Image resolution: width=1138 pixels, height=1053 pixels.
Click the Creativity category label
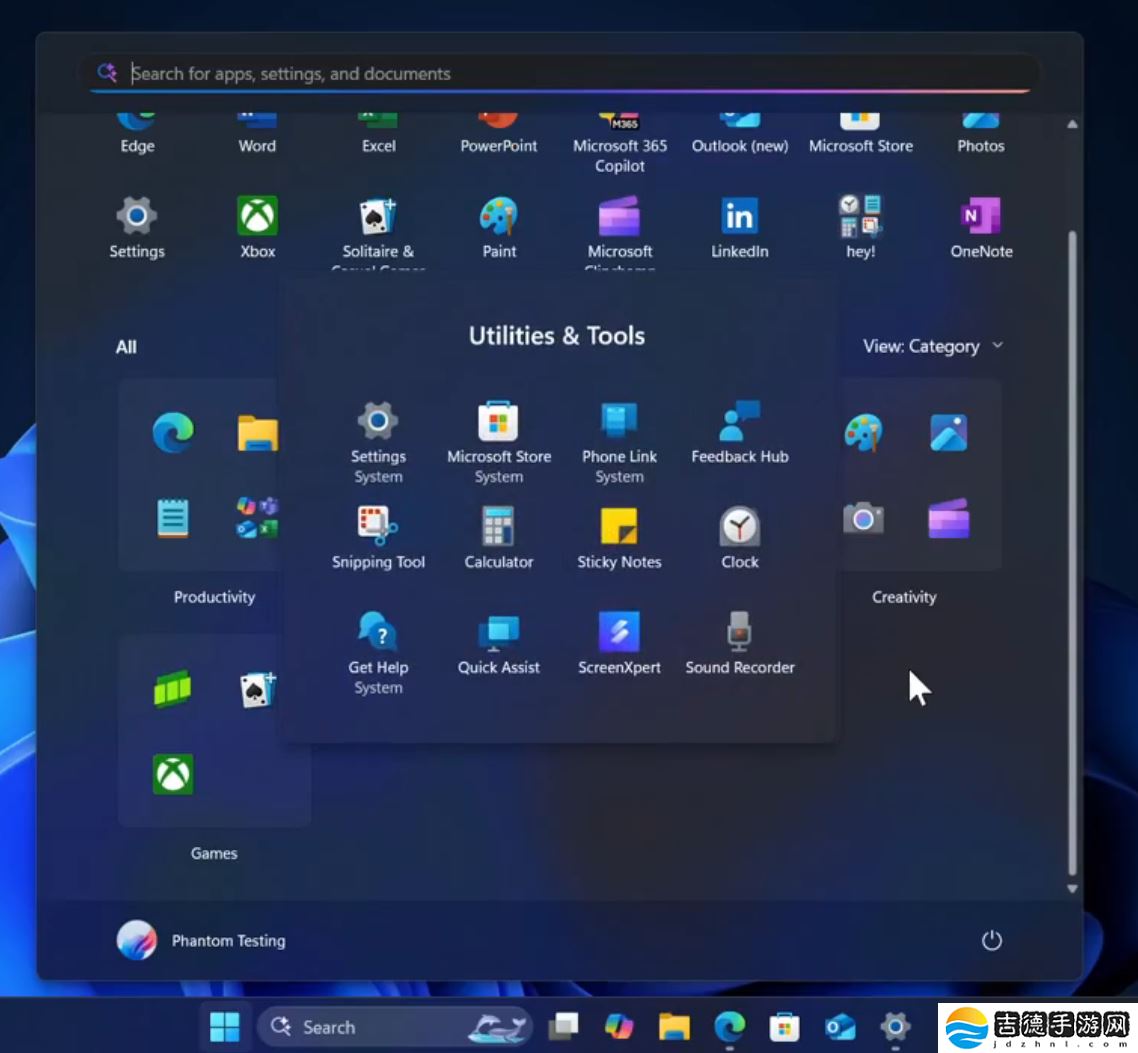tap(903, 597)
